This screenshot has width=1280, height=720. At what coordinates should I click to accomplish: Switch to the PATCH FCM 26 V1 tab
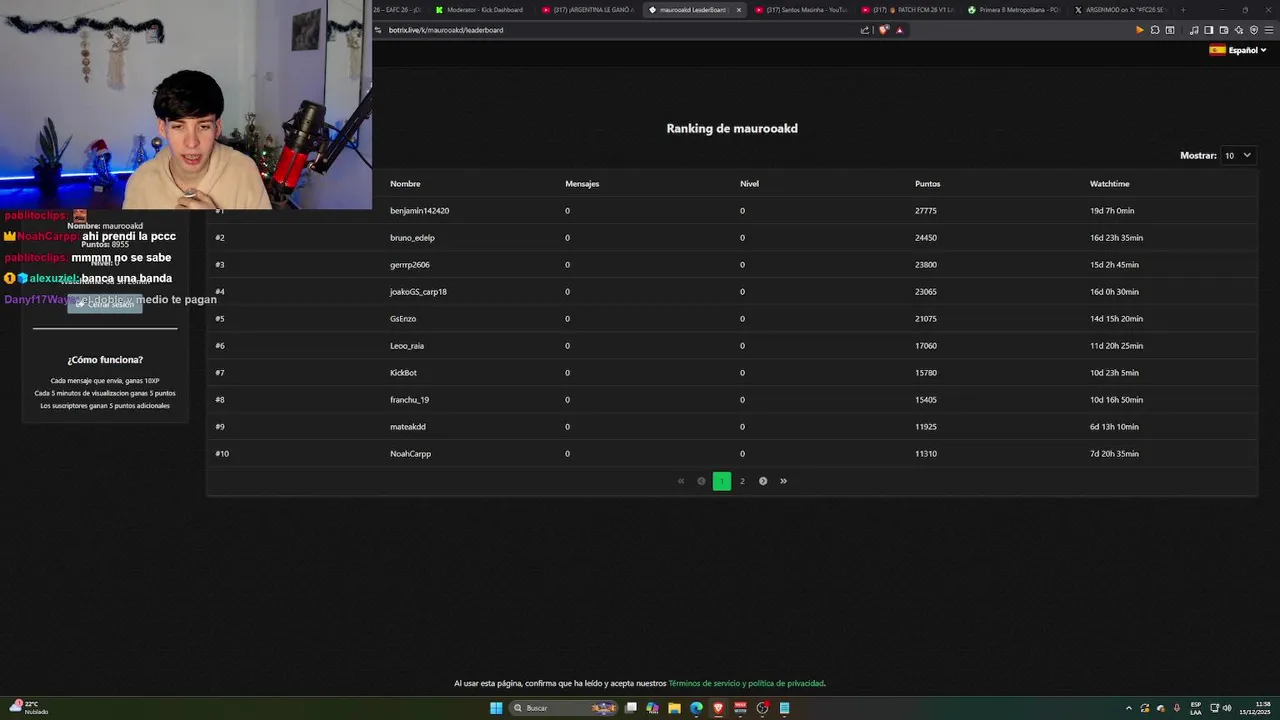(x=908, y=10)
